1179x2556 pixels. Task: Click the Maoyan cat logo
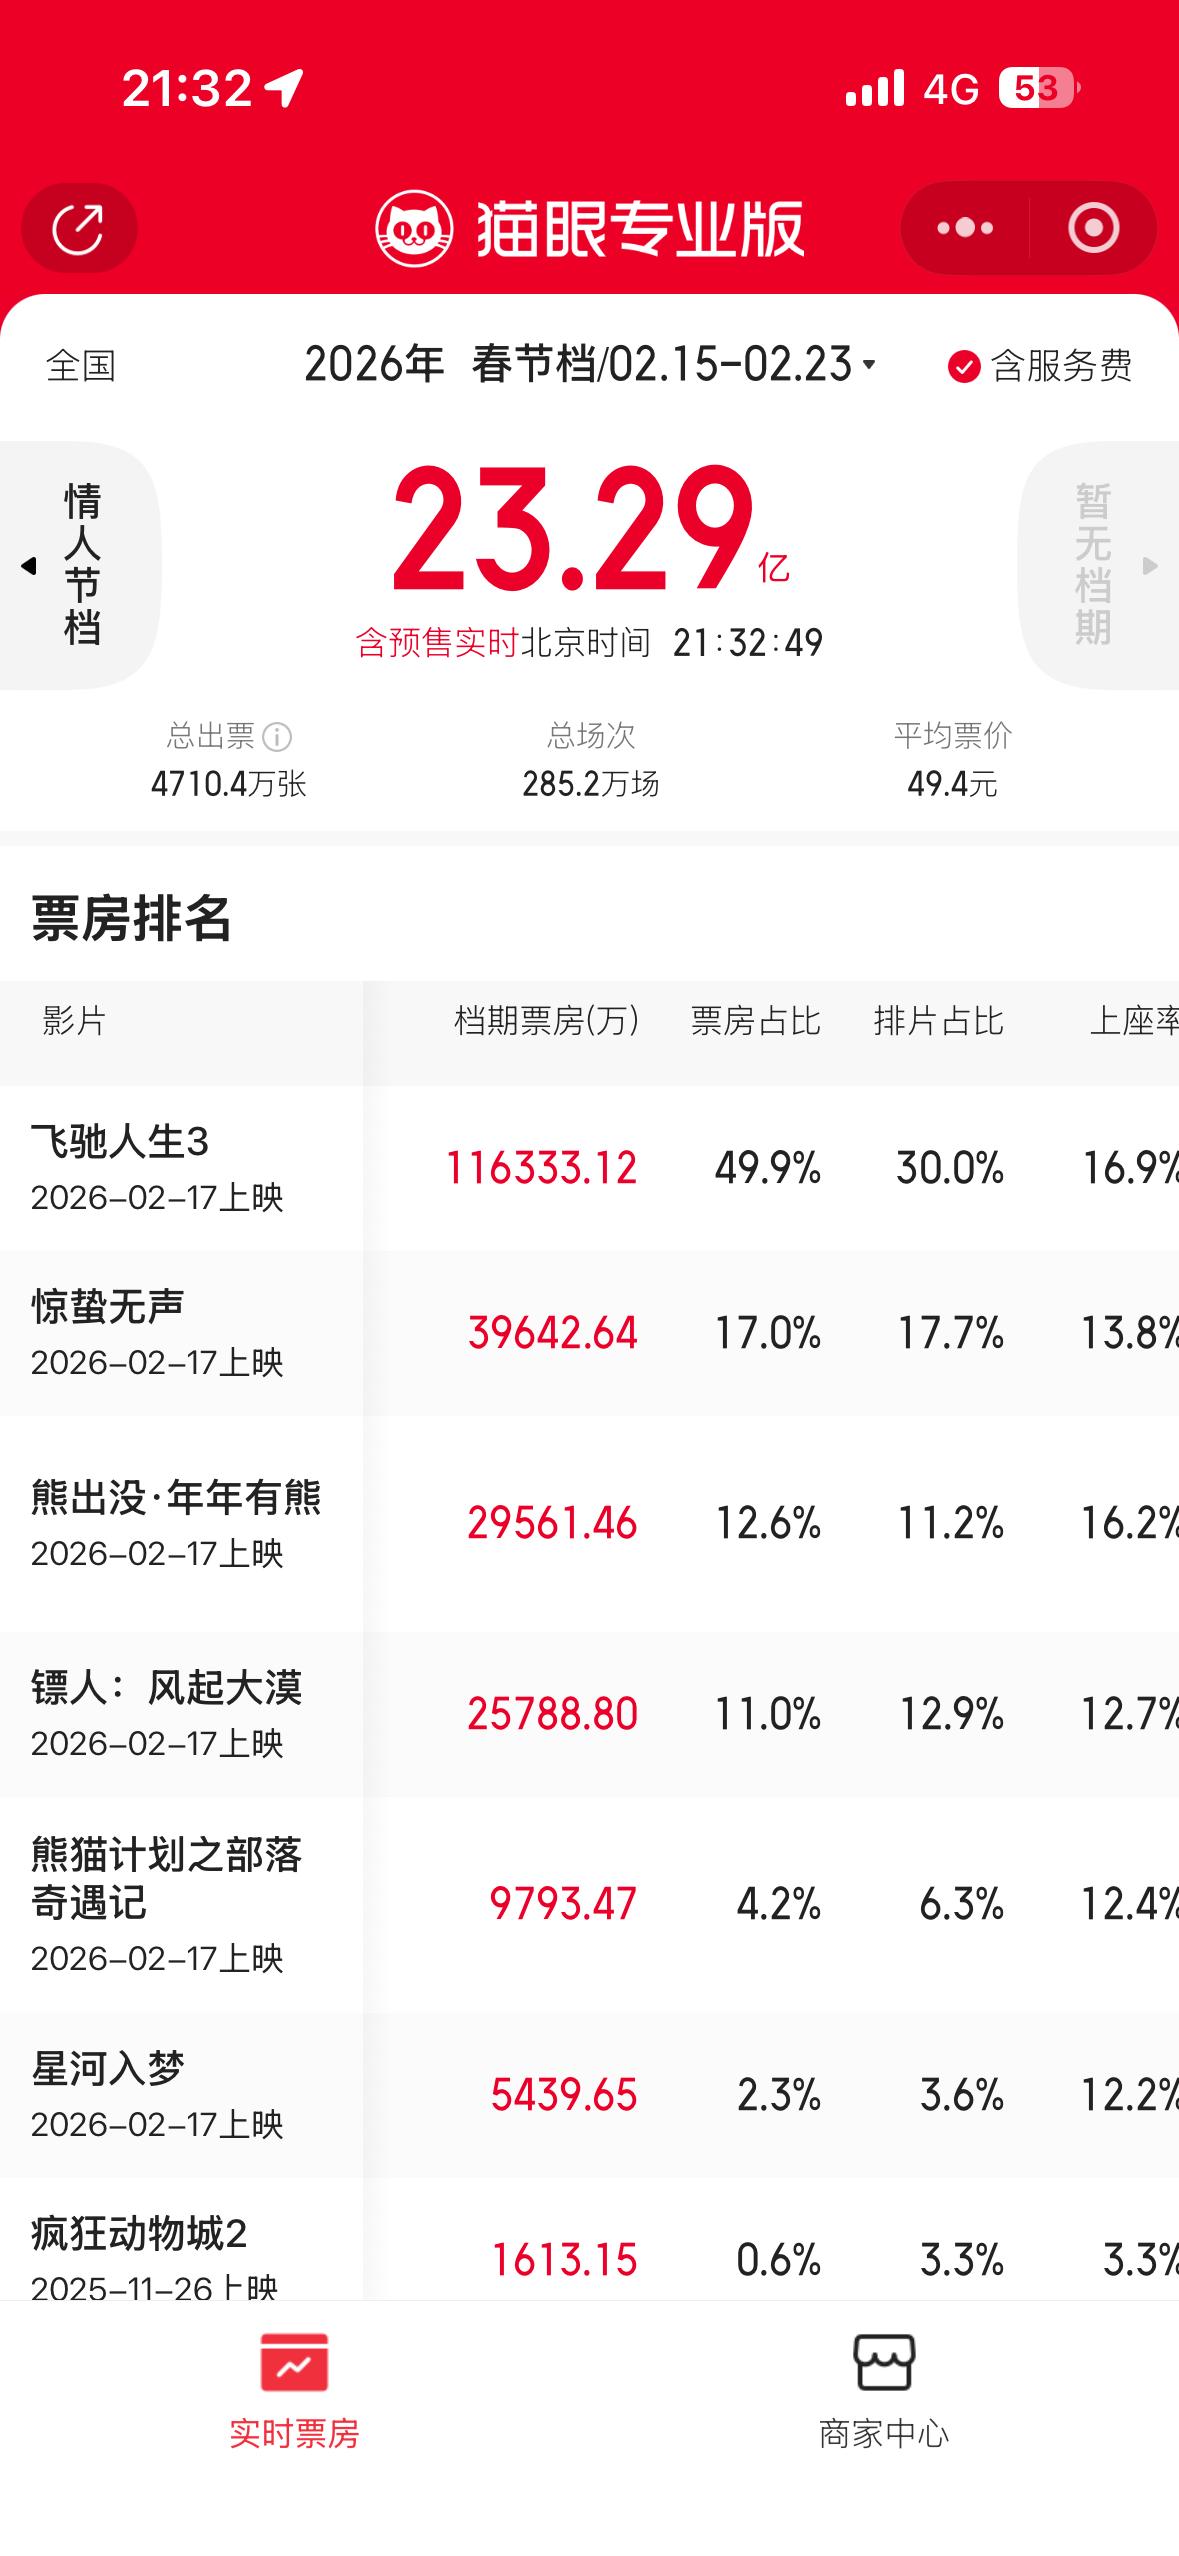416,228
